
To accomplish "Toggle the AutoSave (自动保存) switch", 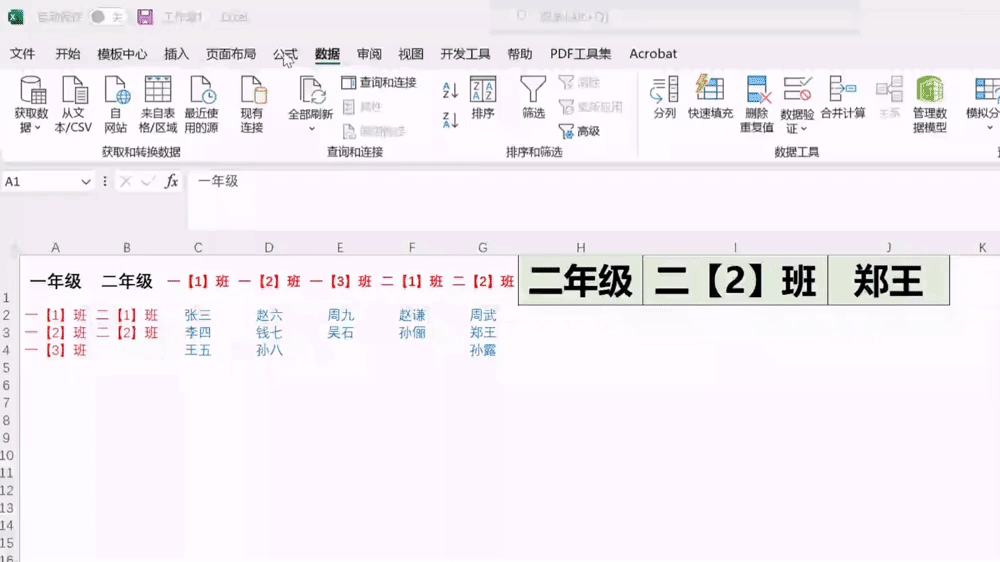I will pyautogui.click(x=106, y=17).
